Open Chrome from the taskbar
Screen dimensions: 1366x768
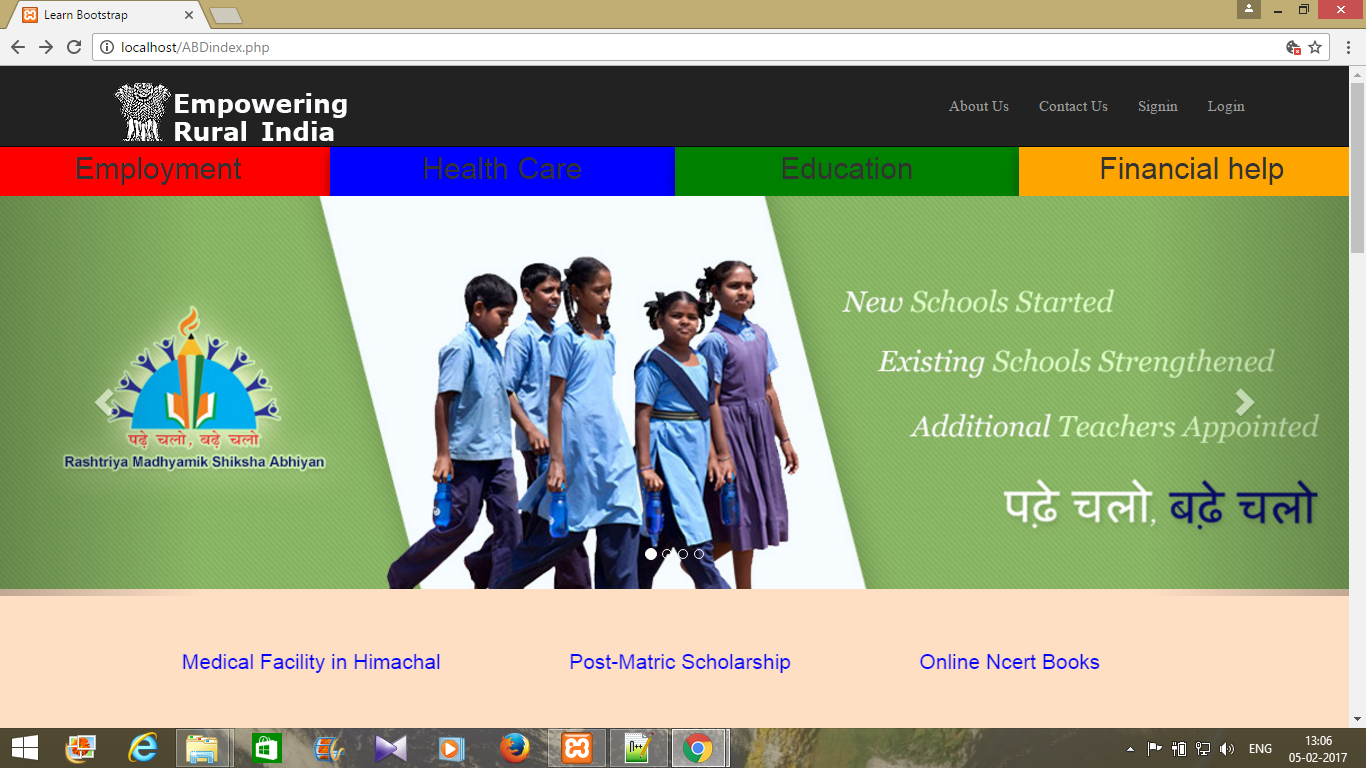699,747
